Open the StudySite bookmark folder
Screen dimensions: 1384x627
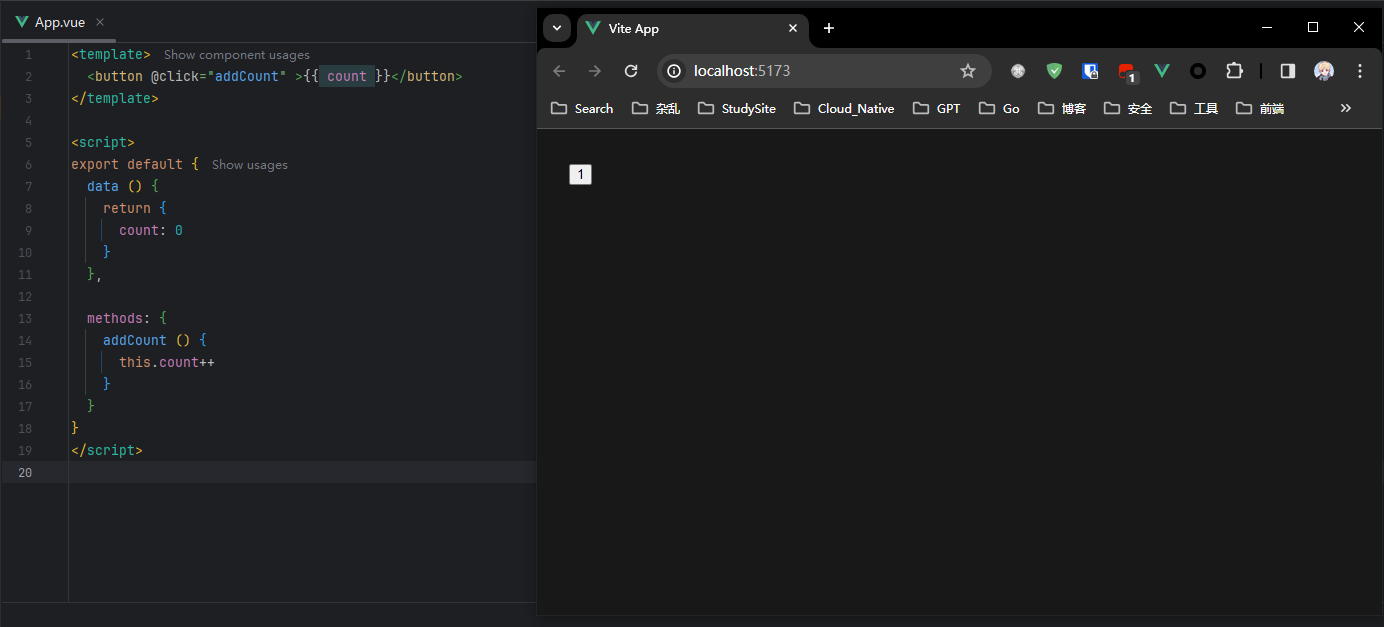point(737,108)
